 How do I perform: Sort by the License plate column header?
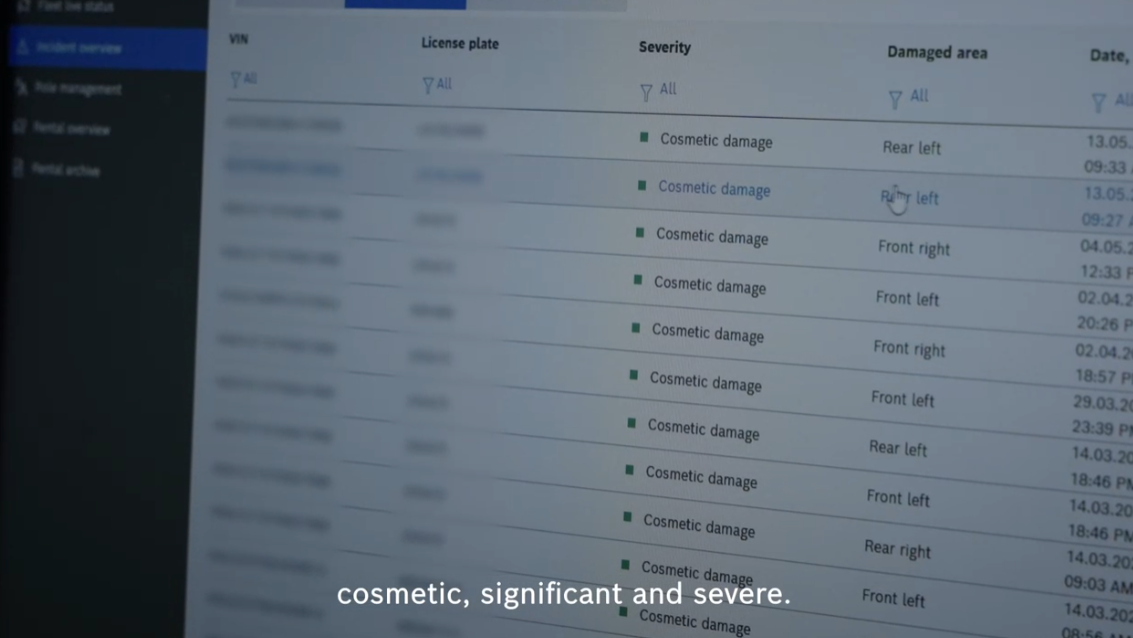[460, 43]
